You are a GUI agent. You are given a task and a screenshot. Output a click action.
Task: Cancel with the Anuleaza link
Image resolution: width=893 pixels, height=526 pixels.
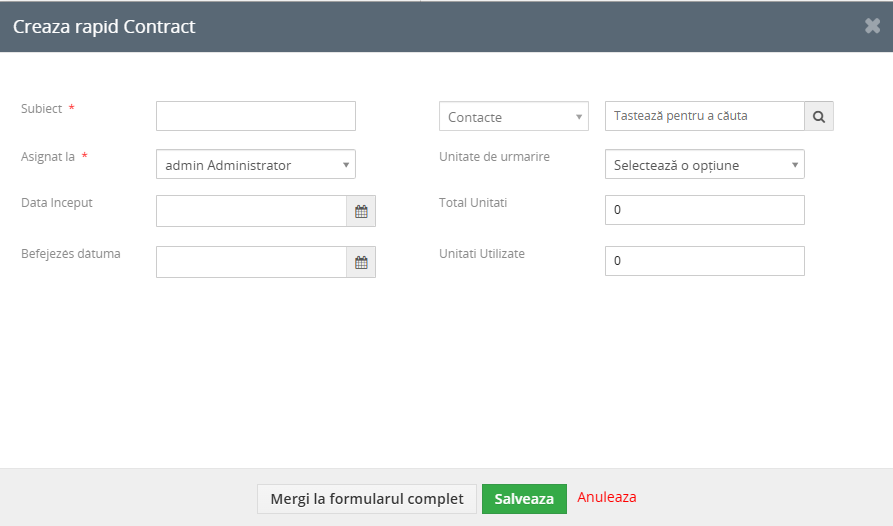point(607,497)
